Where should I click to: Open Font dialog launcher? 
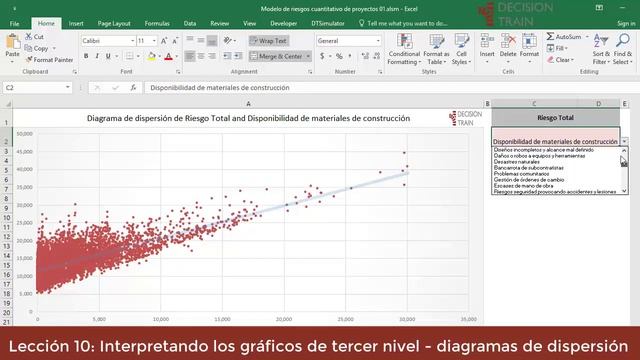(178, 72)
